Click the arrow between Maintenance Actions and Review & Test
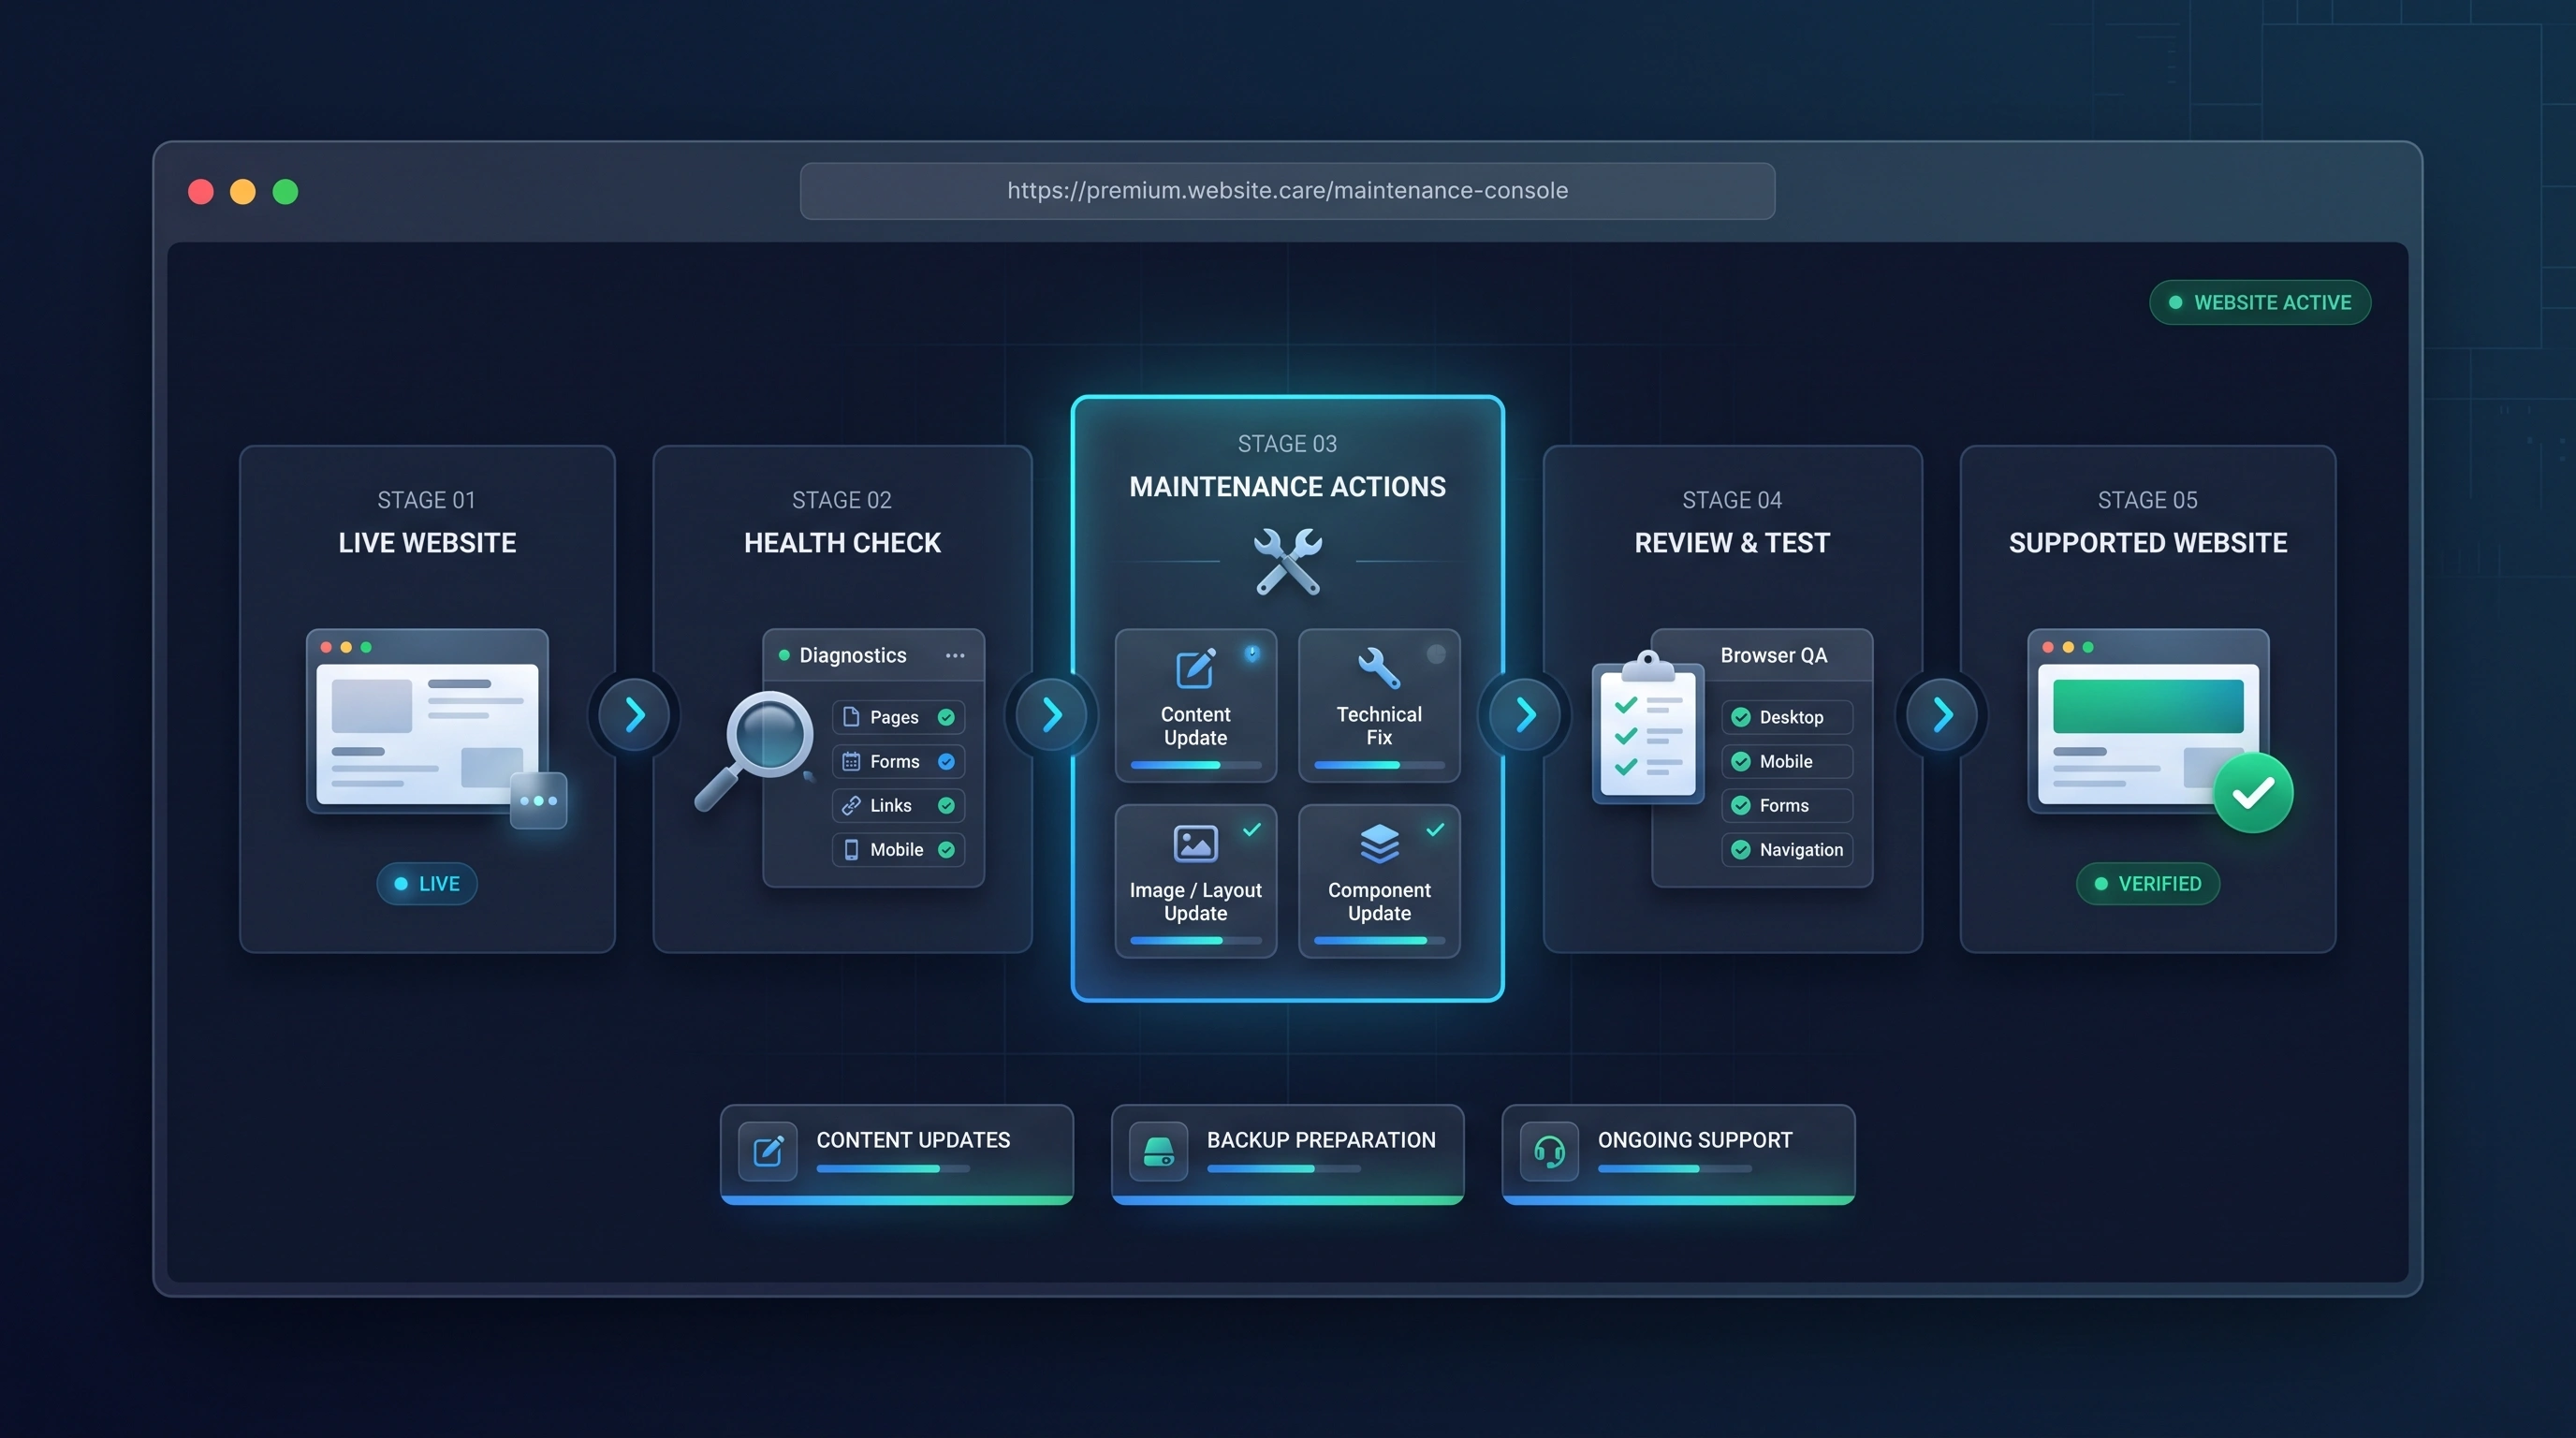 (x=1525, y=715)
